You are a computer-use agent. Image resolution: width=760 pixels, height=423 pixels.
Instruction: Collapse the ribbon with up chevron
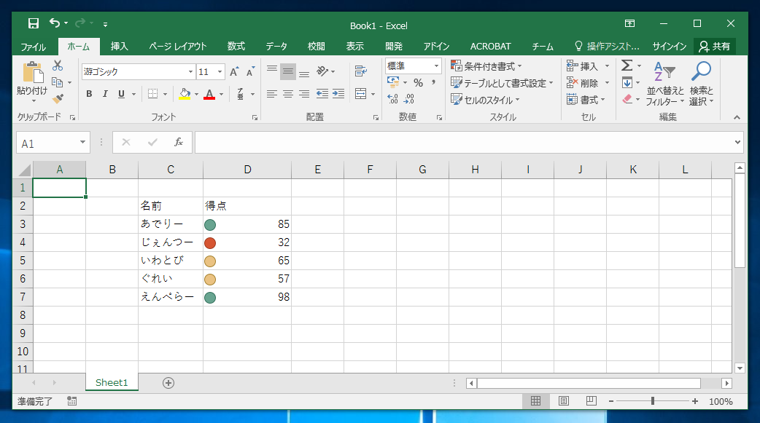(x=737, y=117)
